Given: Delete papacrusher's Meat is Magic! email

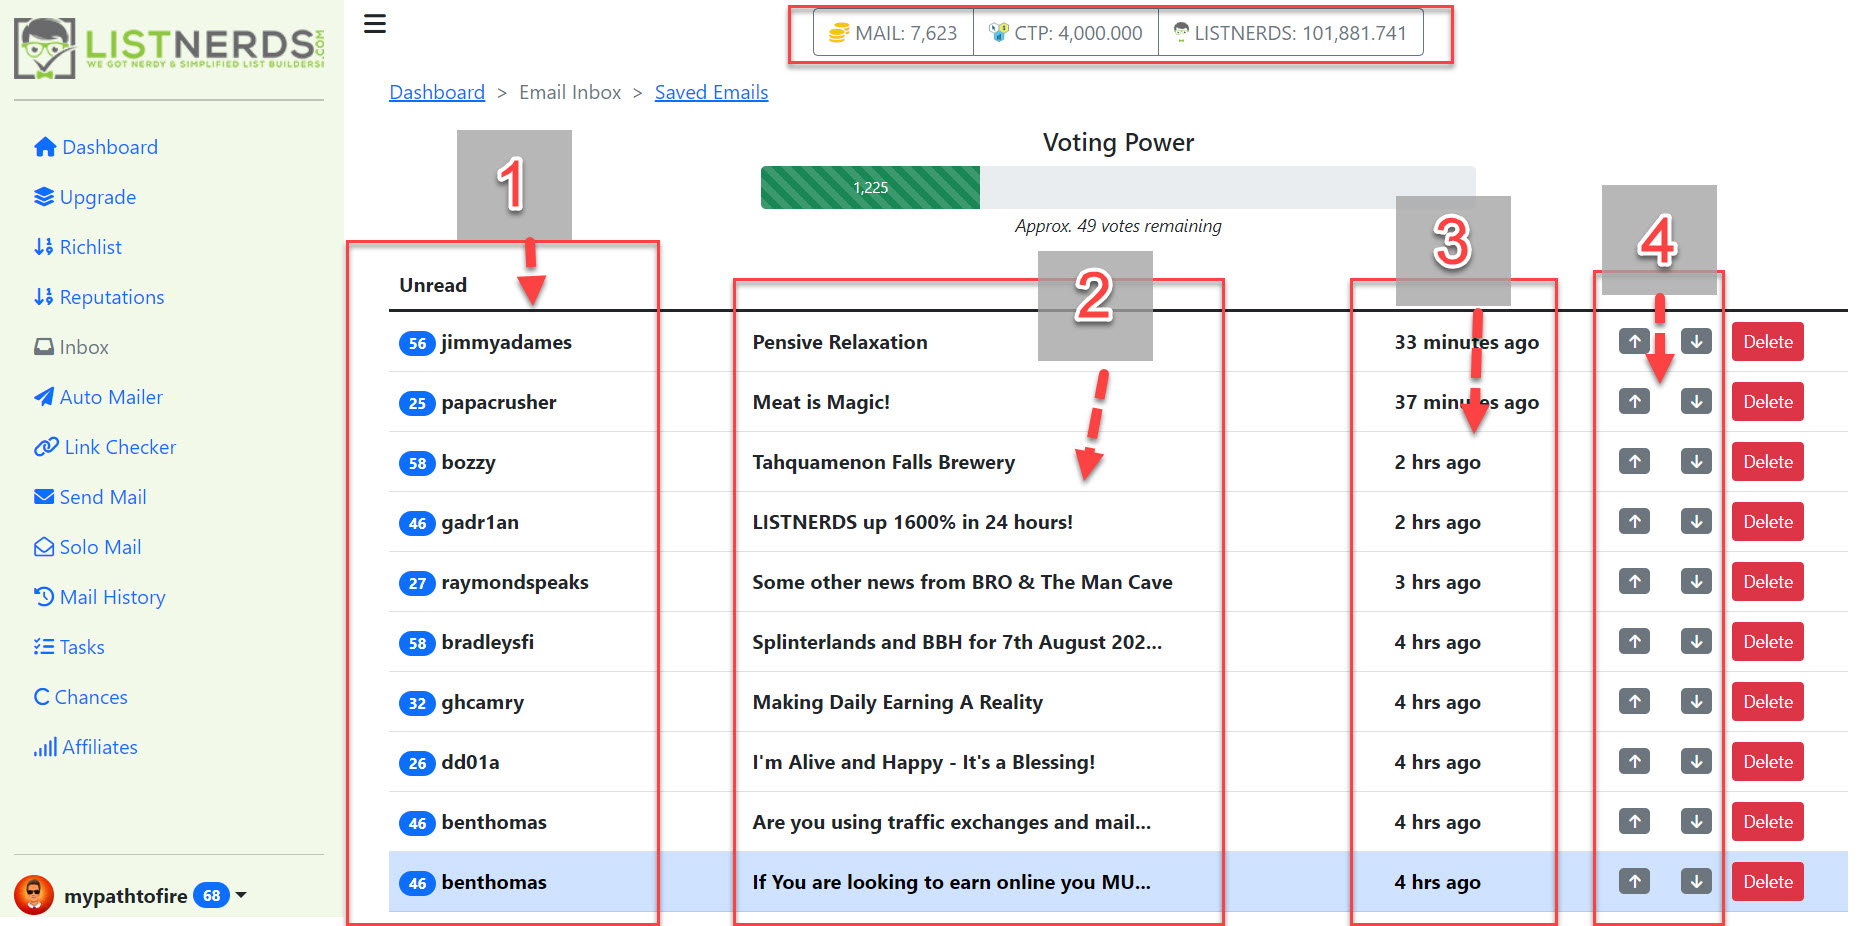Looking at the screenshot, I should click(1768, 402).
